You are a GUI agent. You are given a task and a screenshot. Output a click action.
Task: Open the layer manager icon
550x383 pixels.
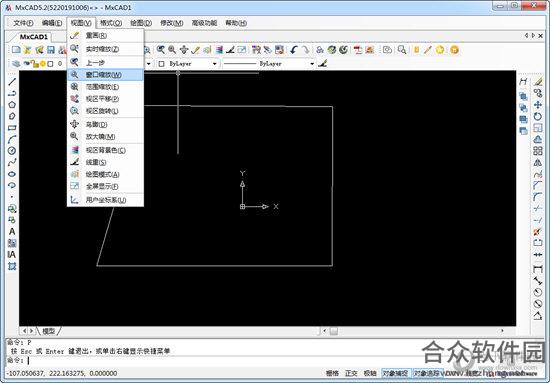pyautogui.click(x=16, y=63)
